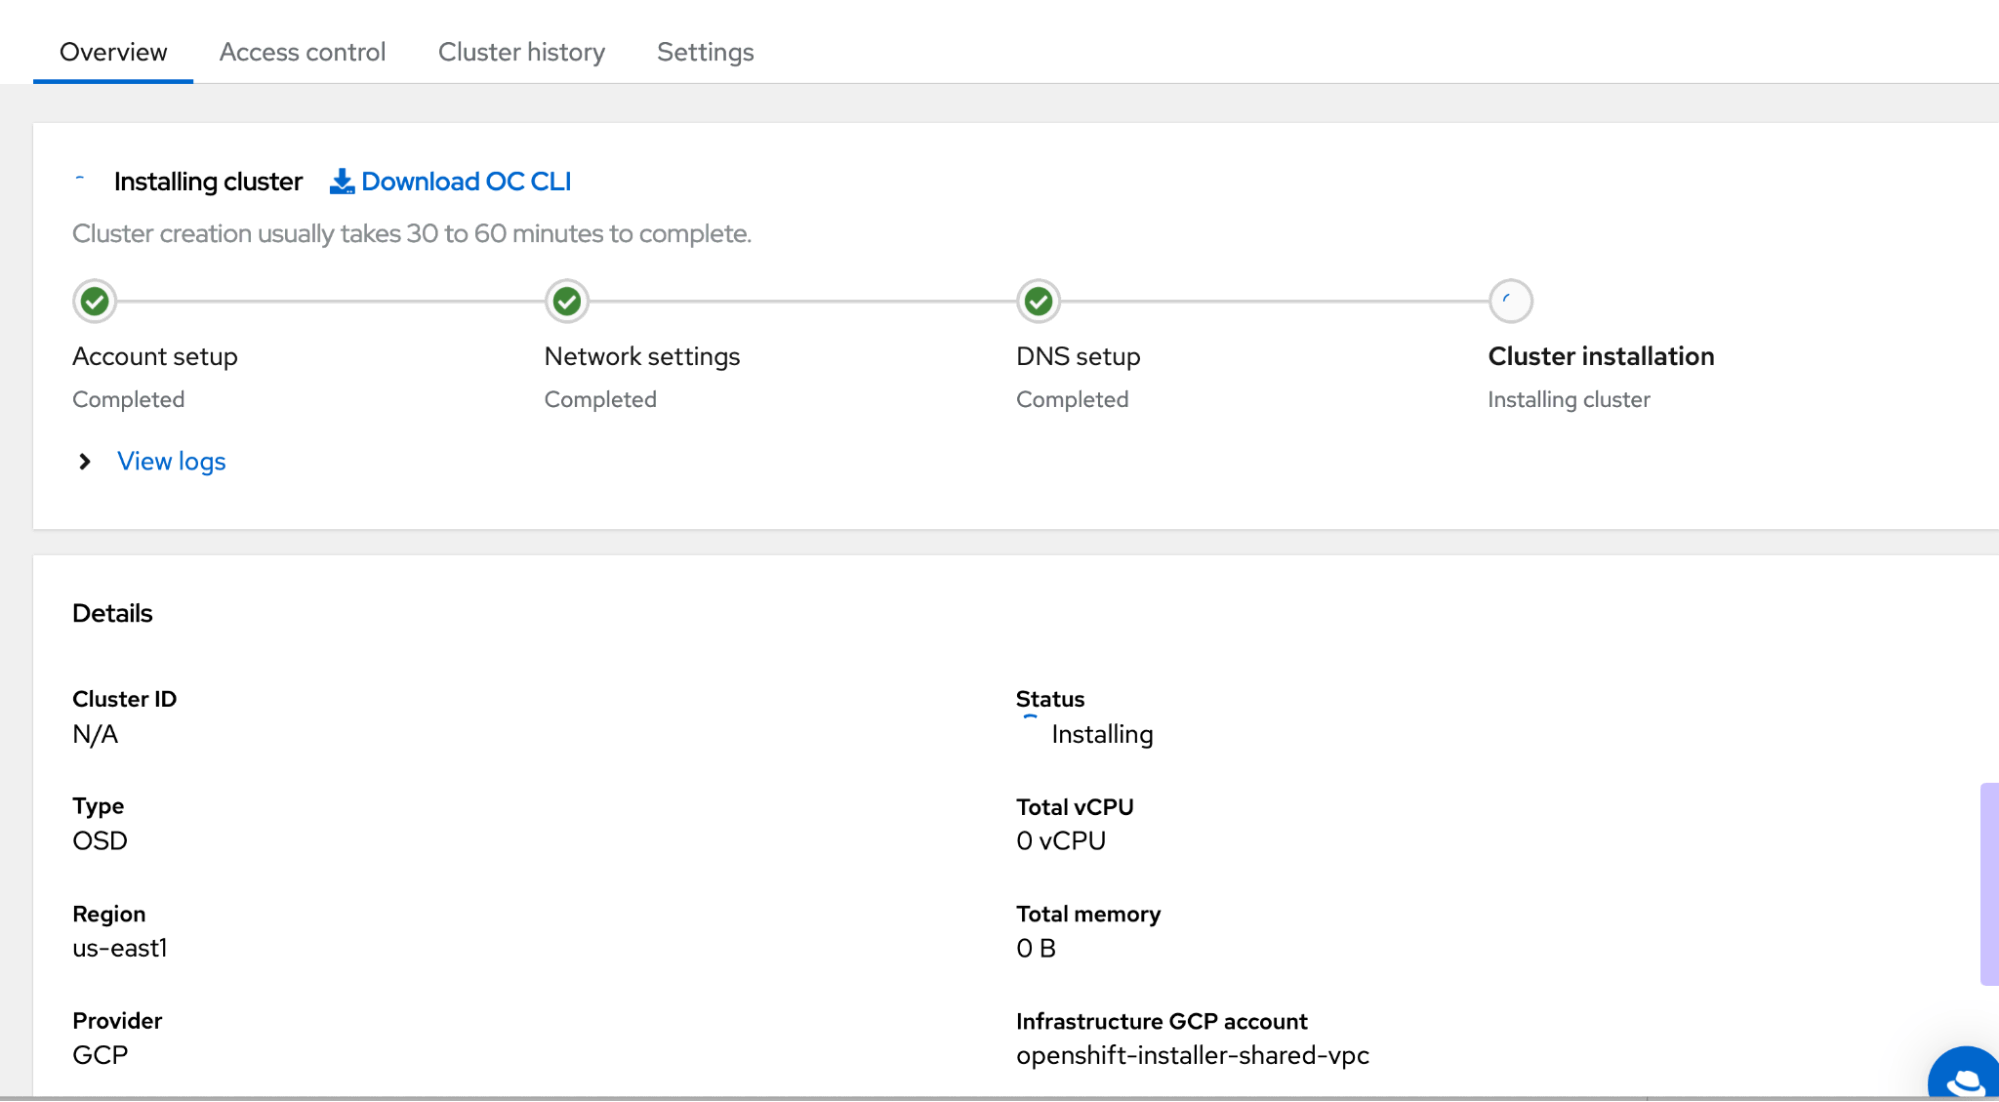Switch to the Settings tab

point(705,52)
